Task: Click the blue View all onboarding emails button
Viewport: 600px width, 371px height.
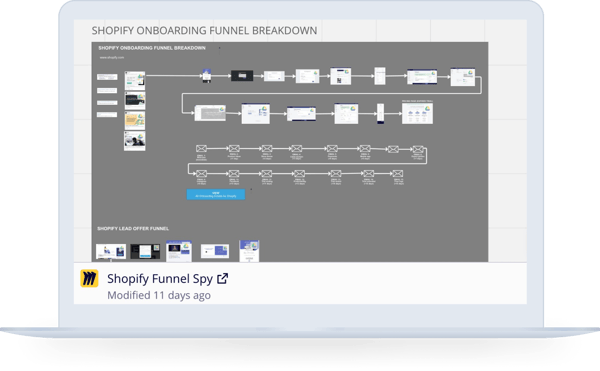Action: point(216,194)
